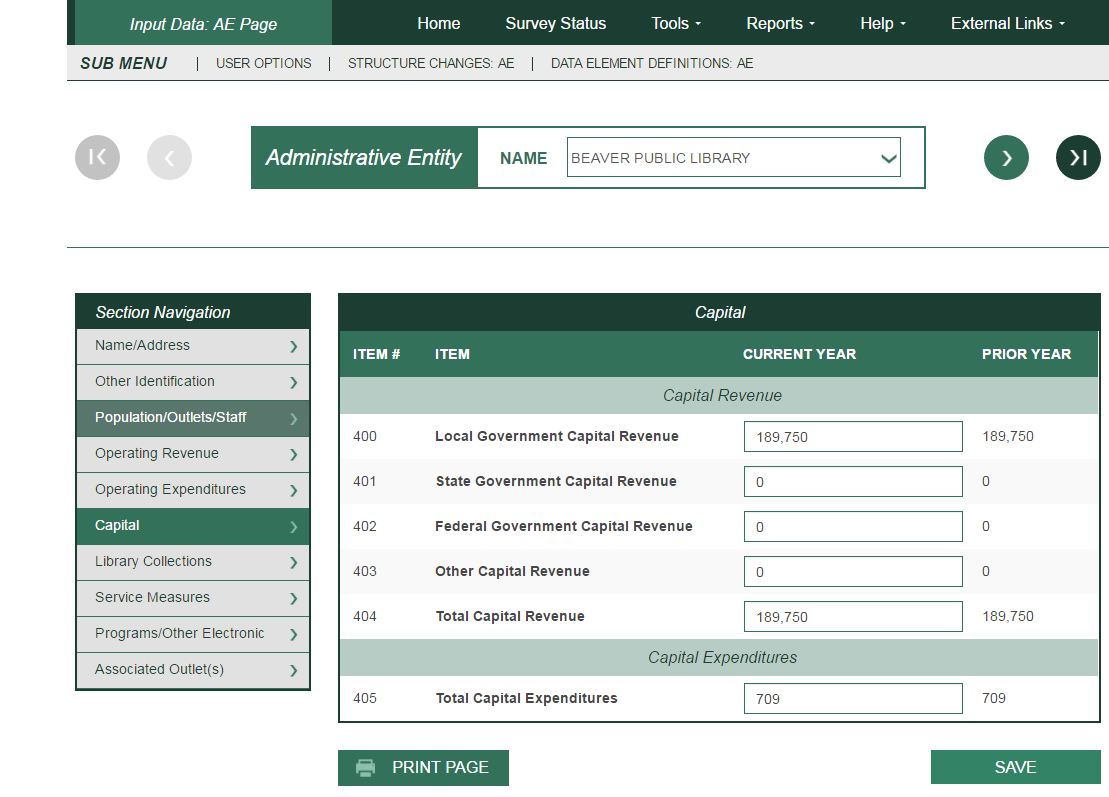Go to the first record arrow icon
Viewport: 1109px width, 797px height.
[x=97, y=157]
